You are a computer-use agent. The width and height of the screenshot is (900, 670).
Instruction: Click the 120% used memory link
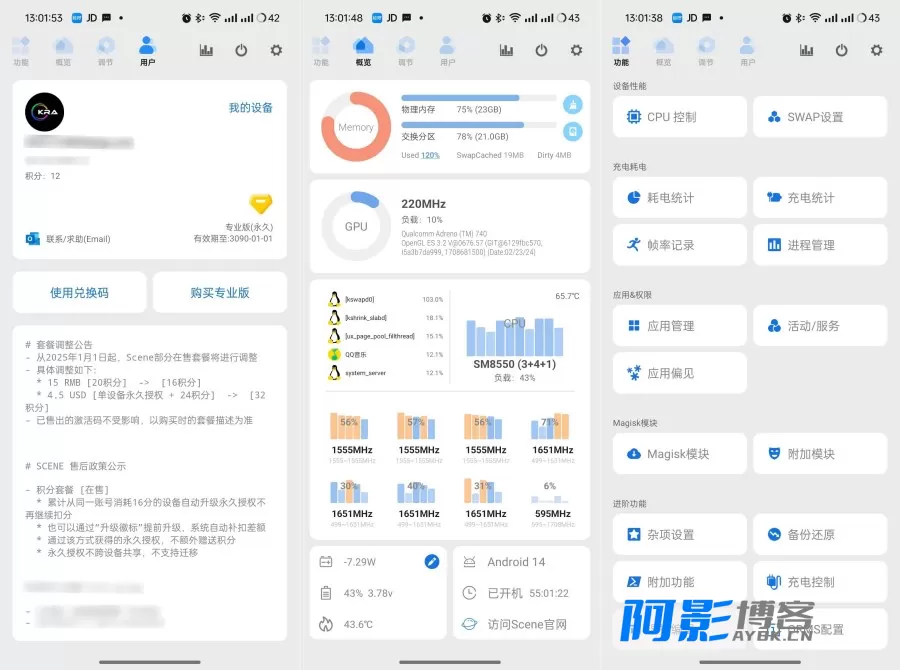point(430,155)
